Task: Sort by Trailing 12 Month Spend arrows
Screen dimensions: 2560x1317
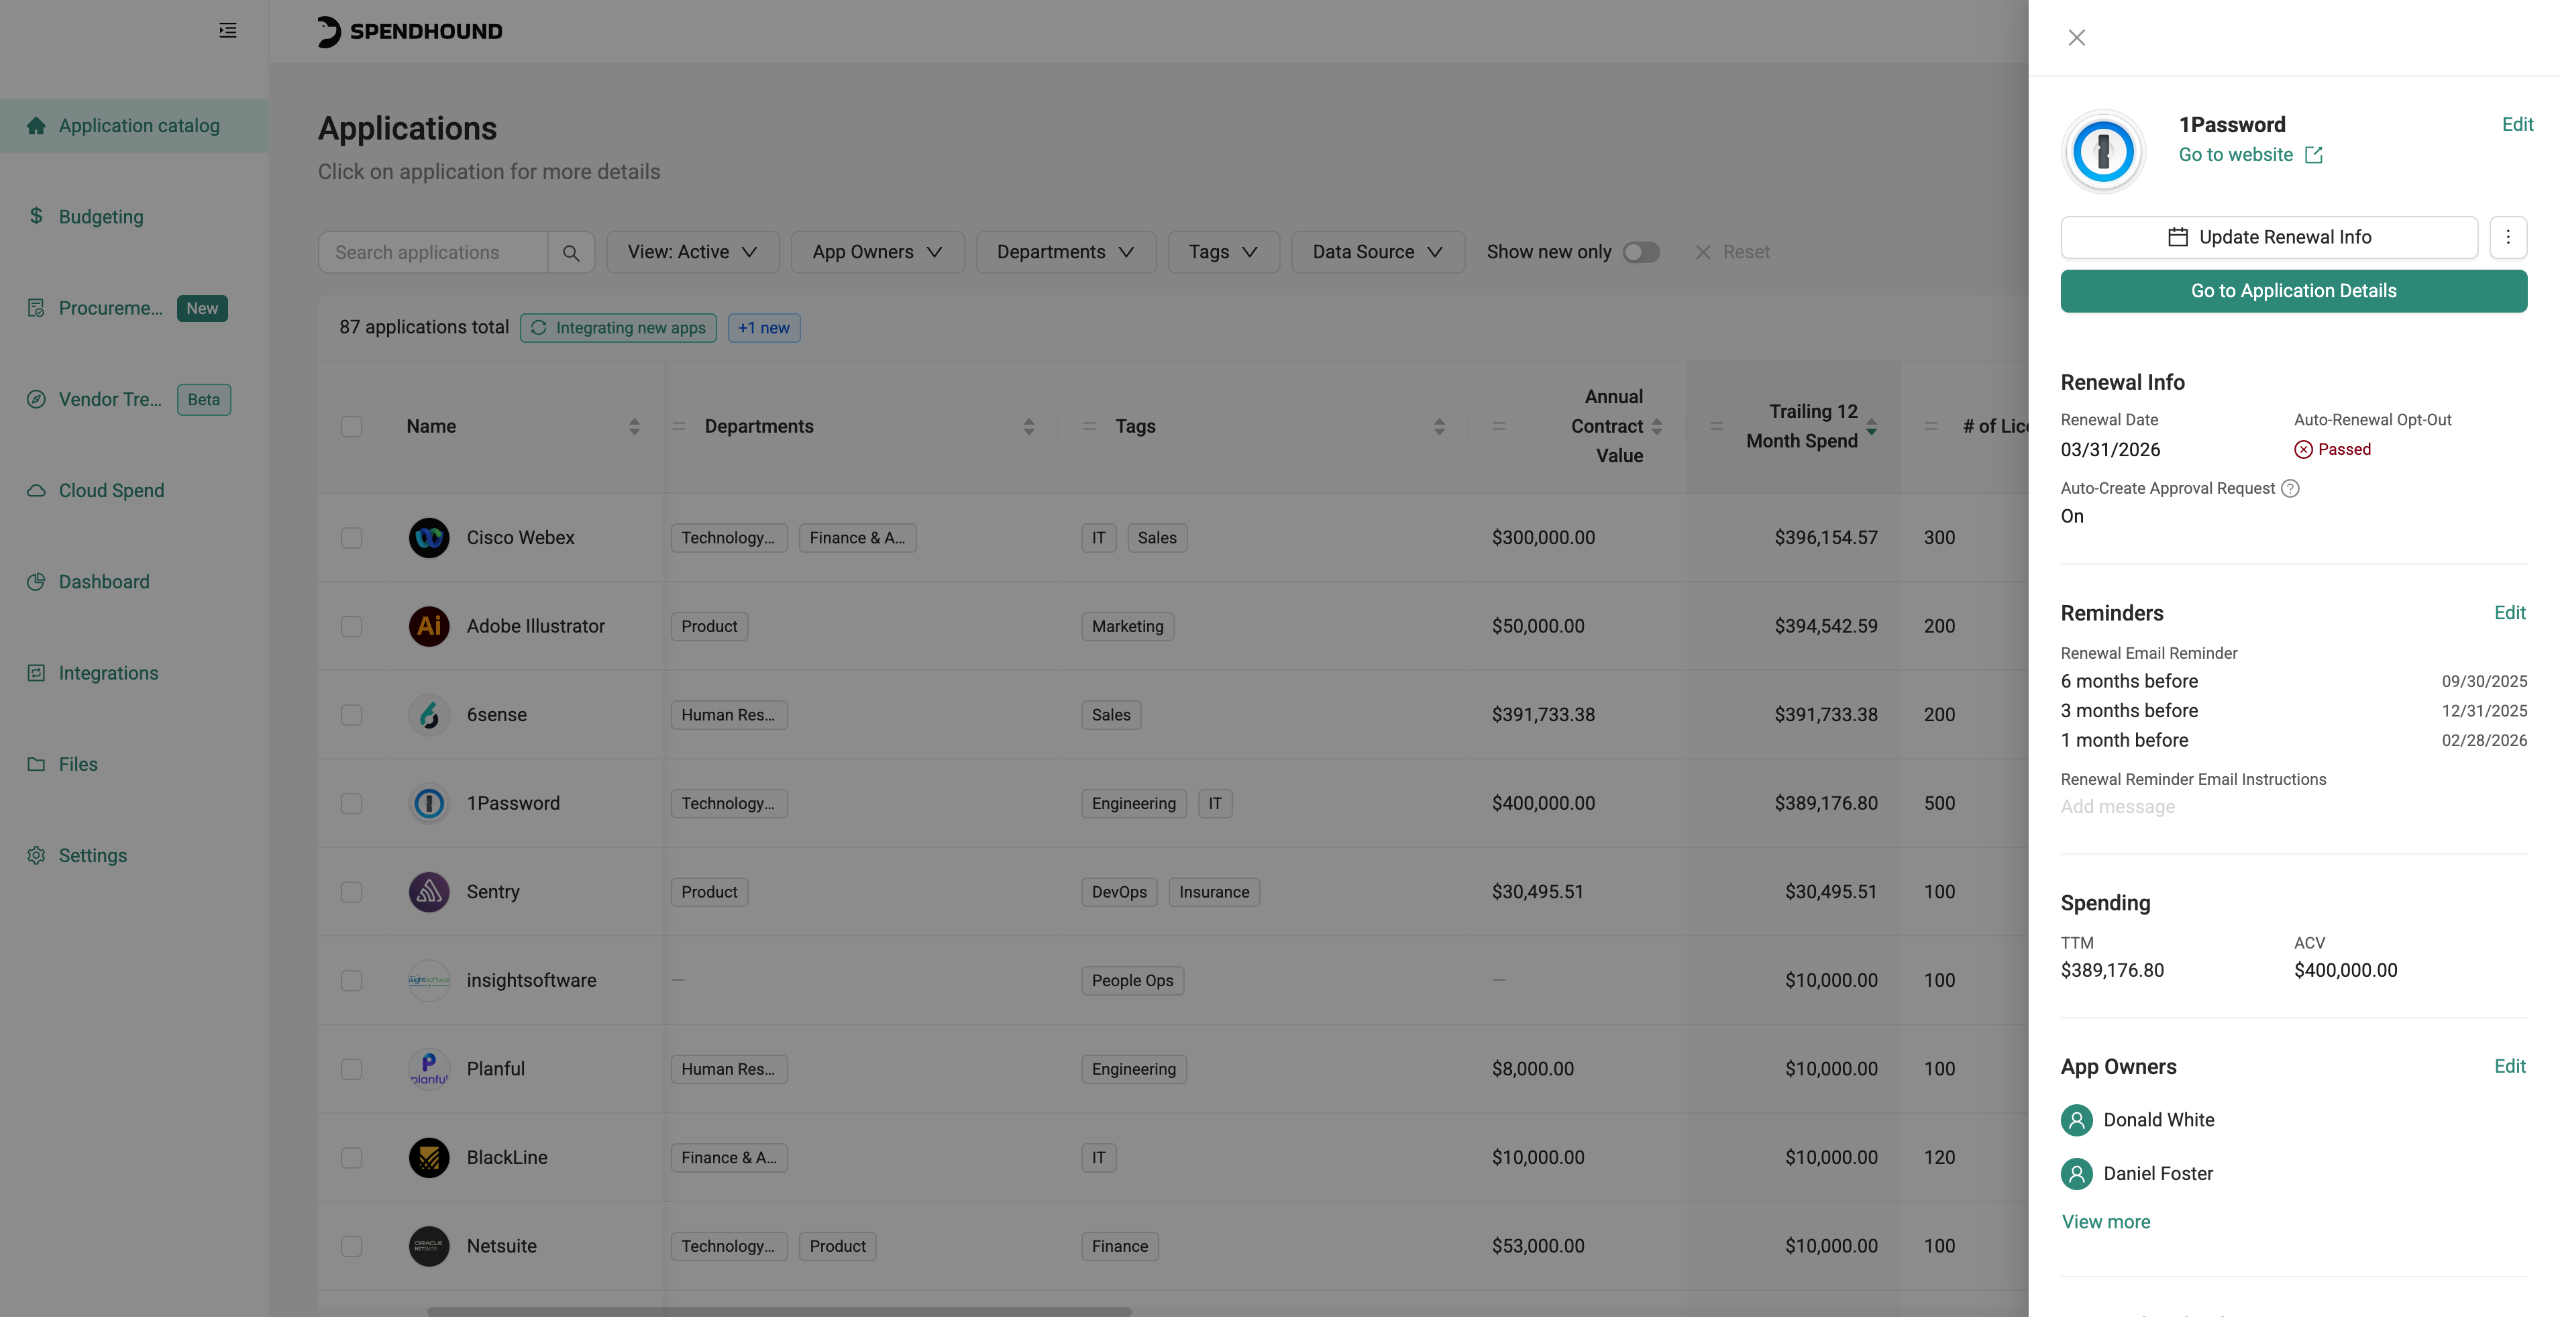Action: point(1872,427)
